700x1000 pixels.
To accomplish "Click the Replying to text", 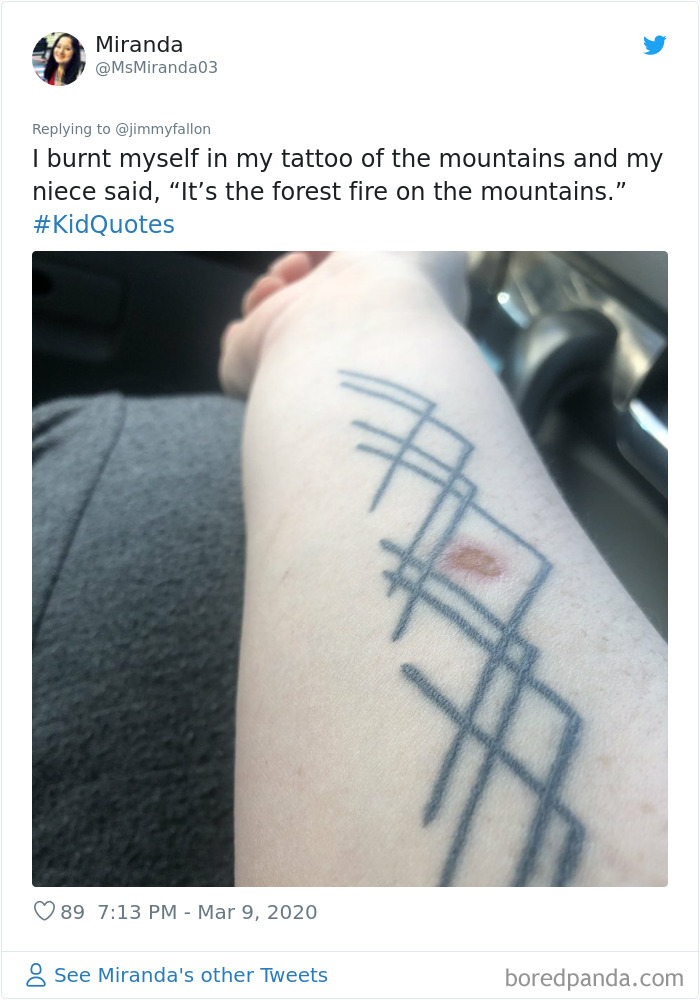I will click(x=71, y=129).
